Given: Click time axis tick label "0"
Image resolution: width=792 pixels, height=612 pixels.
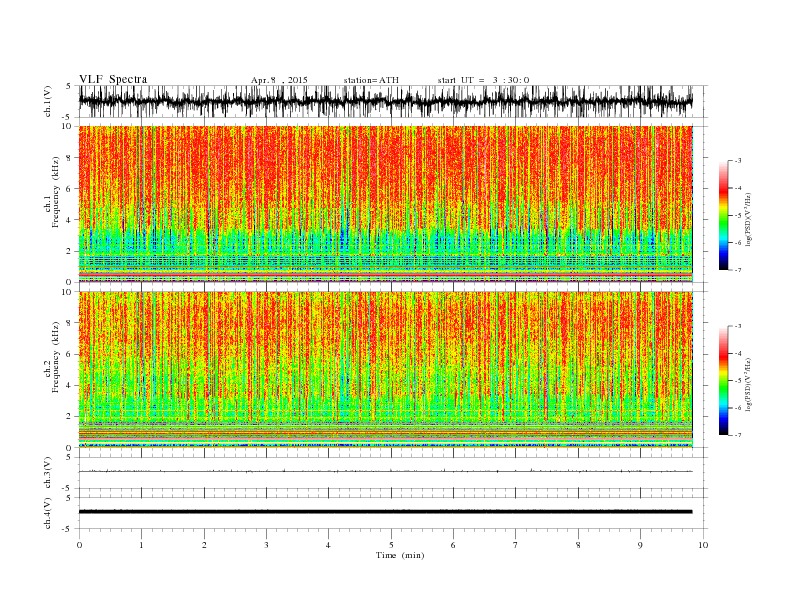Looking at the screenshot, I should coord(79,545).
